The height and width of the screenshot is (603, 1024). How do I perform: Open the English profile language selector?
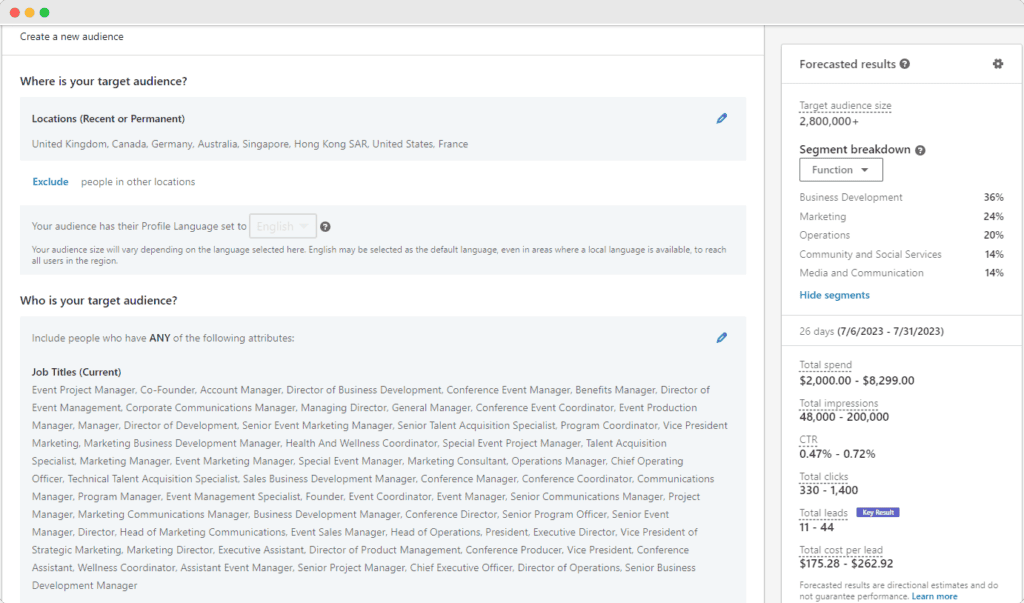(x=282, y=226)
